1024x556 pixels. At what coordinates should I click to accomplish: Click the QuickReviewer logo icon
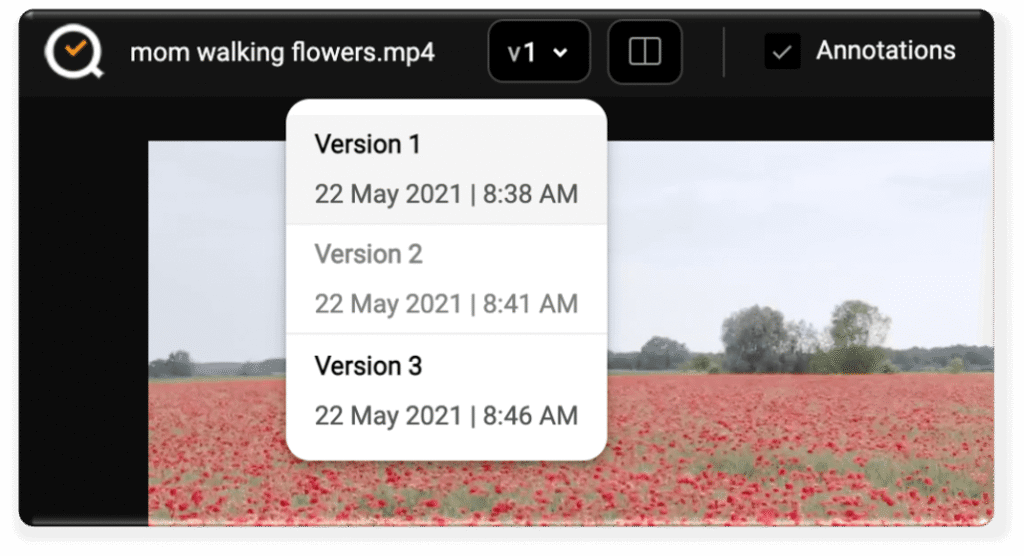coord(74,52)
